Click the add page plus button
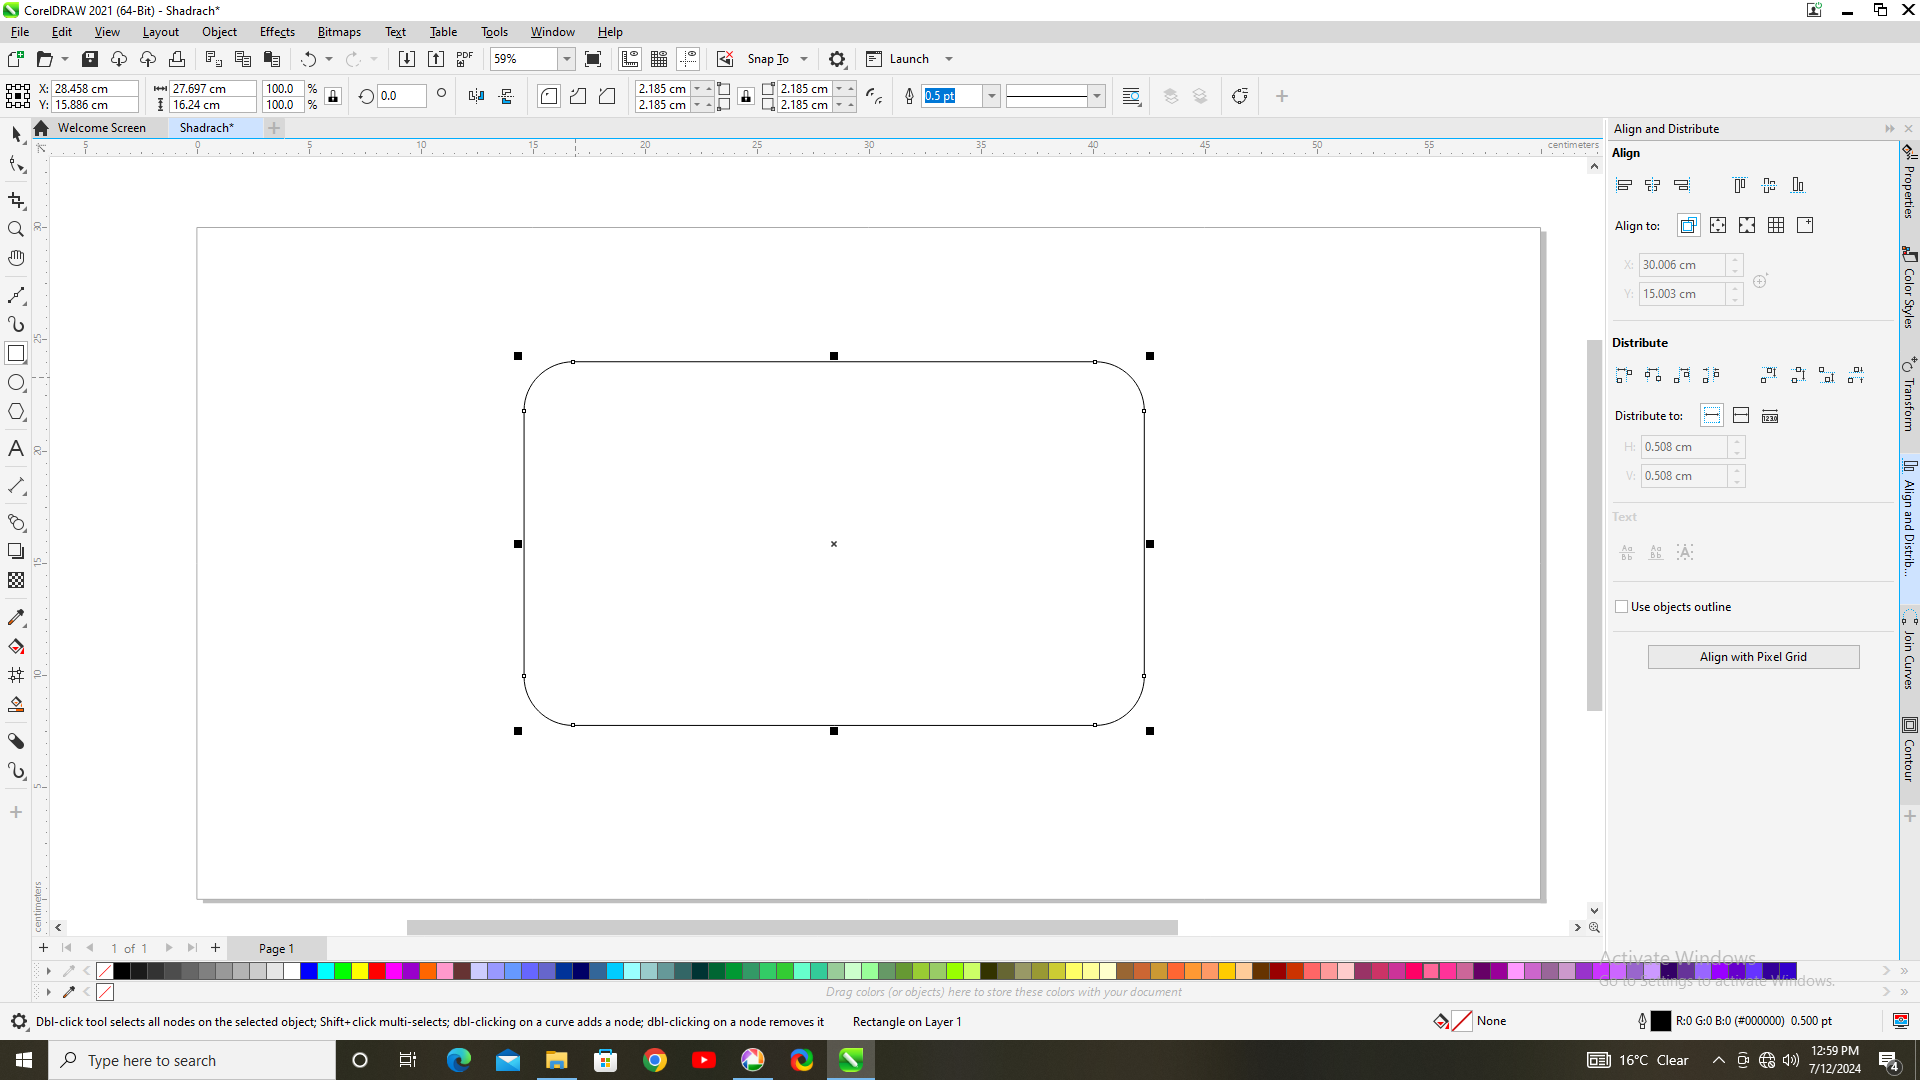Screen dimensions: 1920x1080 [215, 948]
